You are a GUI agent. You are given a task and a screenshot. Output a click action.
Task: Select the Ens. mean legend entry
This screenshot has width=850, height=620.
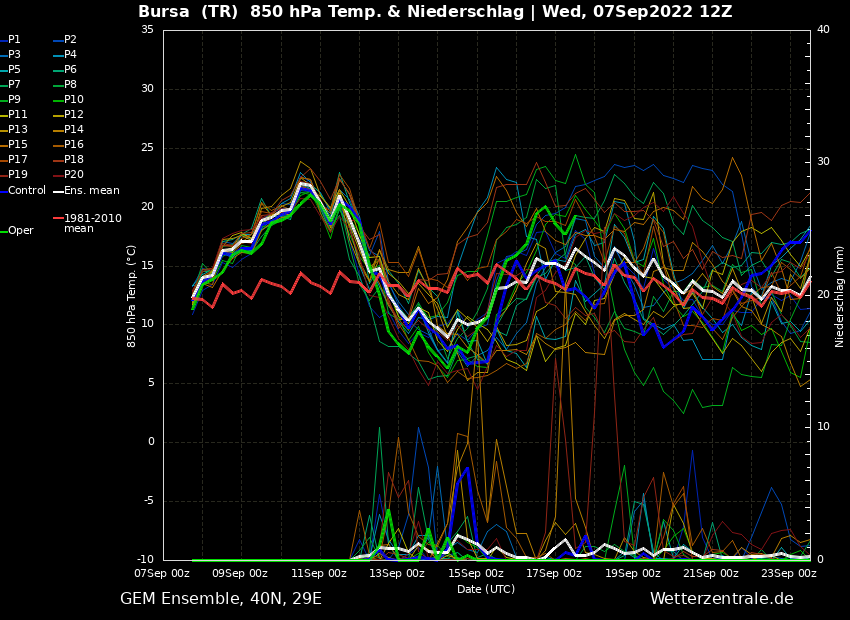coord(87,191)
